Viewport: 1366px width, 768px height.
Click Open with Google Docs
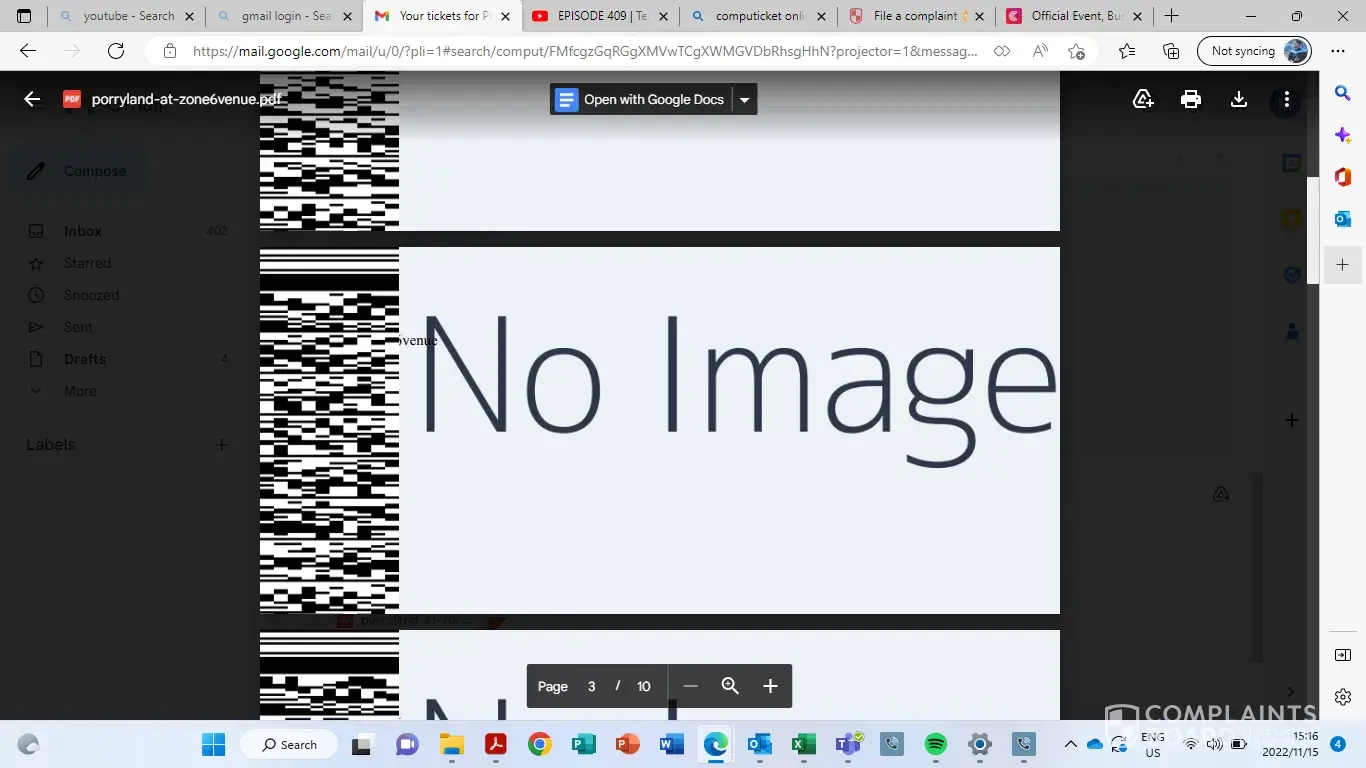(640, 99)
